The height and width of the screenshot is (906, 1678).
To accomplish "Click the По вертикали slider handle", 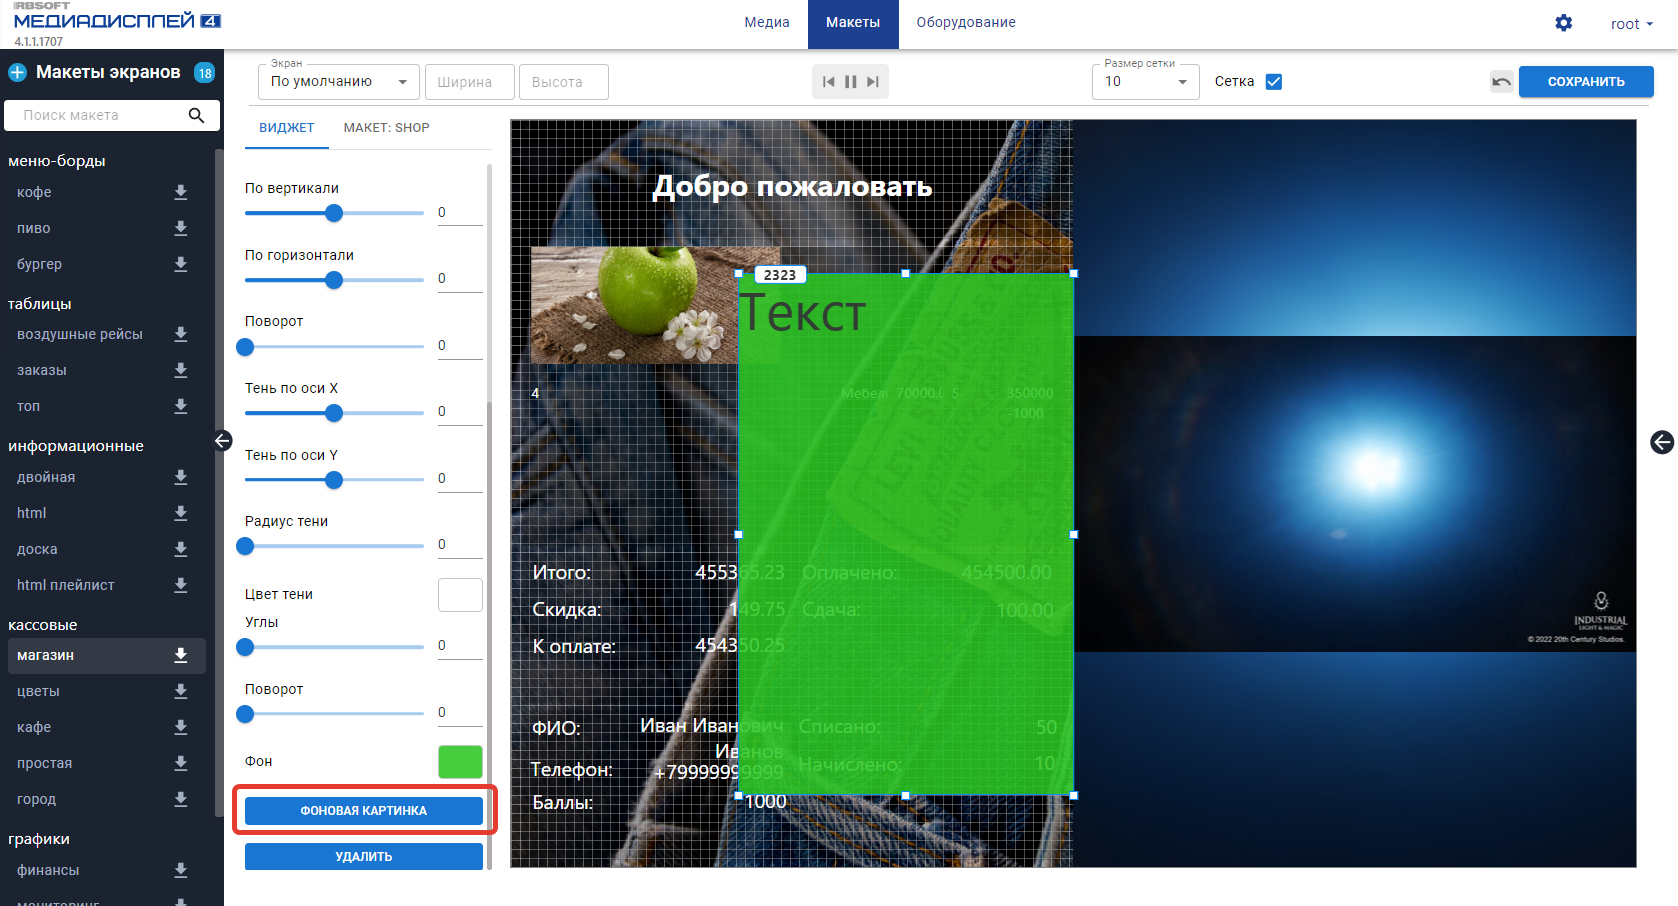I will click(334, 213).
